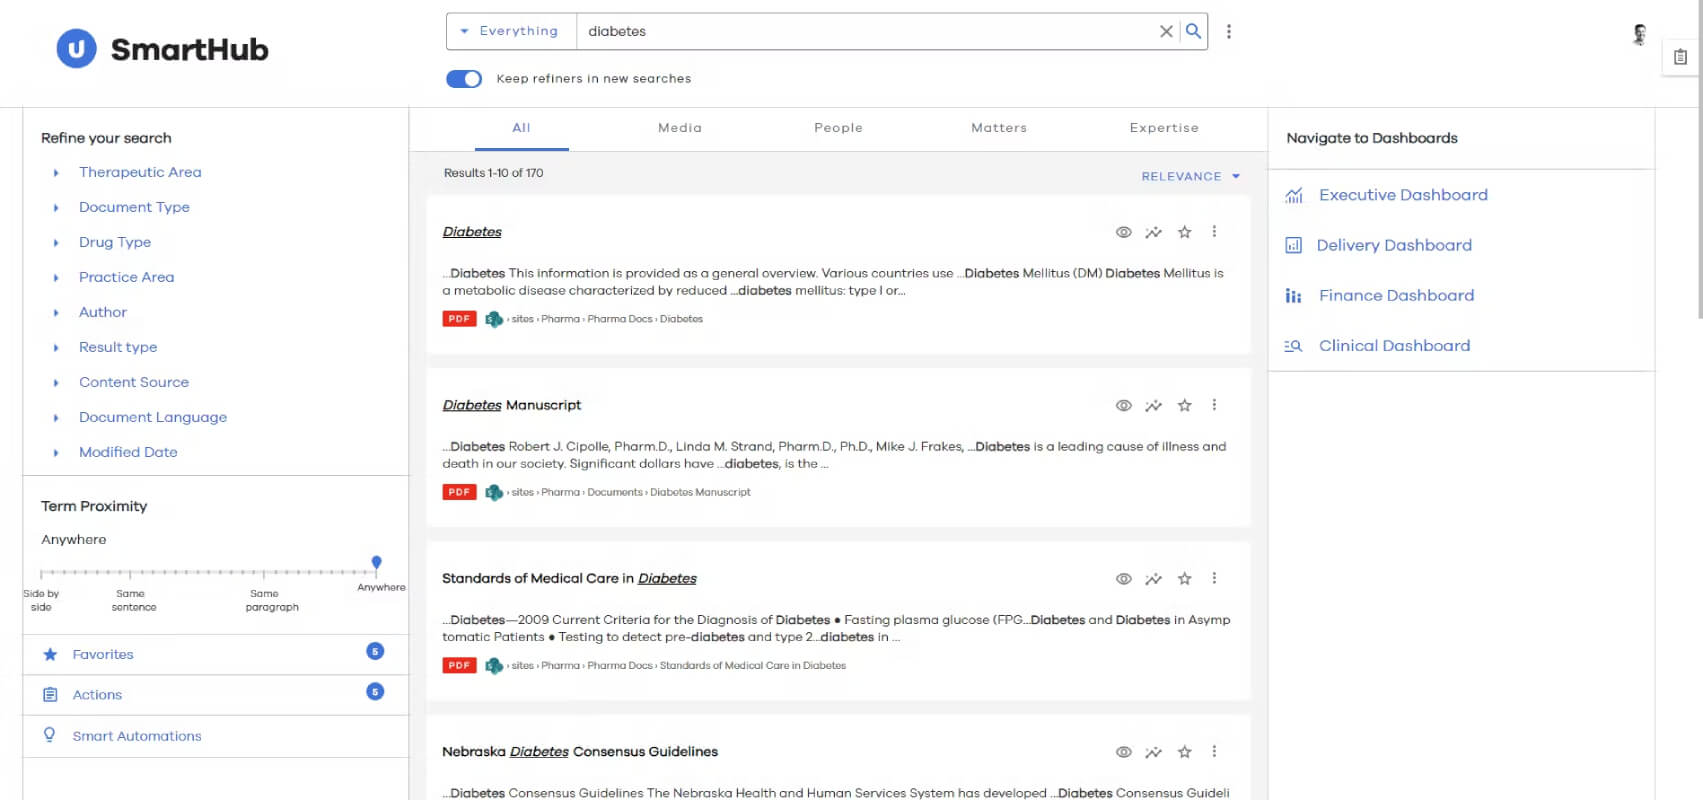Expand the Document Type refiner
This screenshot has width=1703, height=800.
pyautogui.click(x=56, y=208)
